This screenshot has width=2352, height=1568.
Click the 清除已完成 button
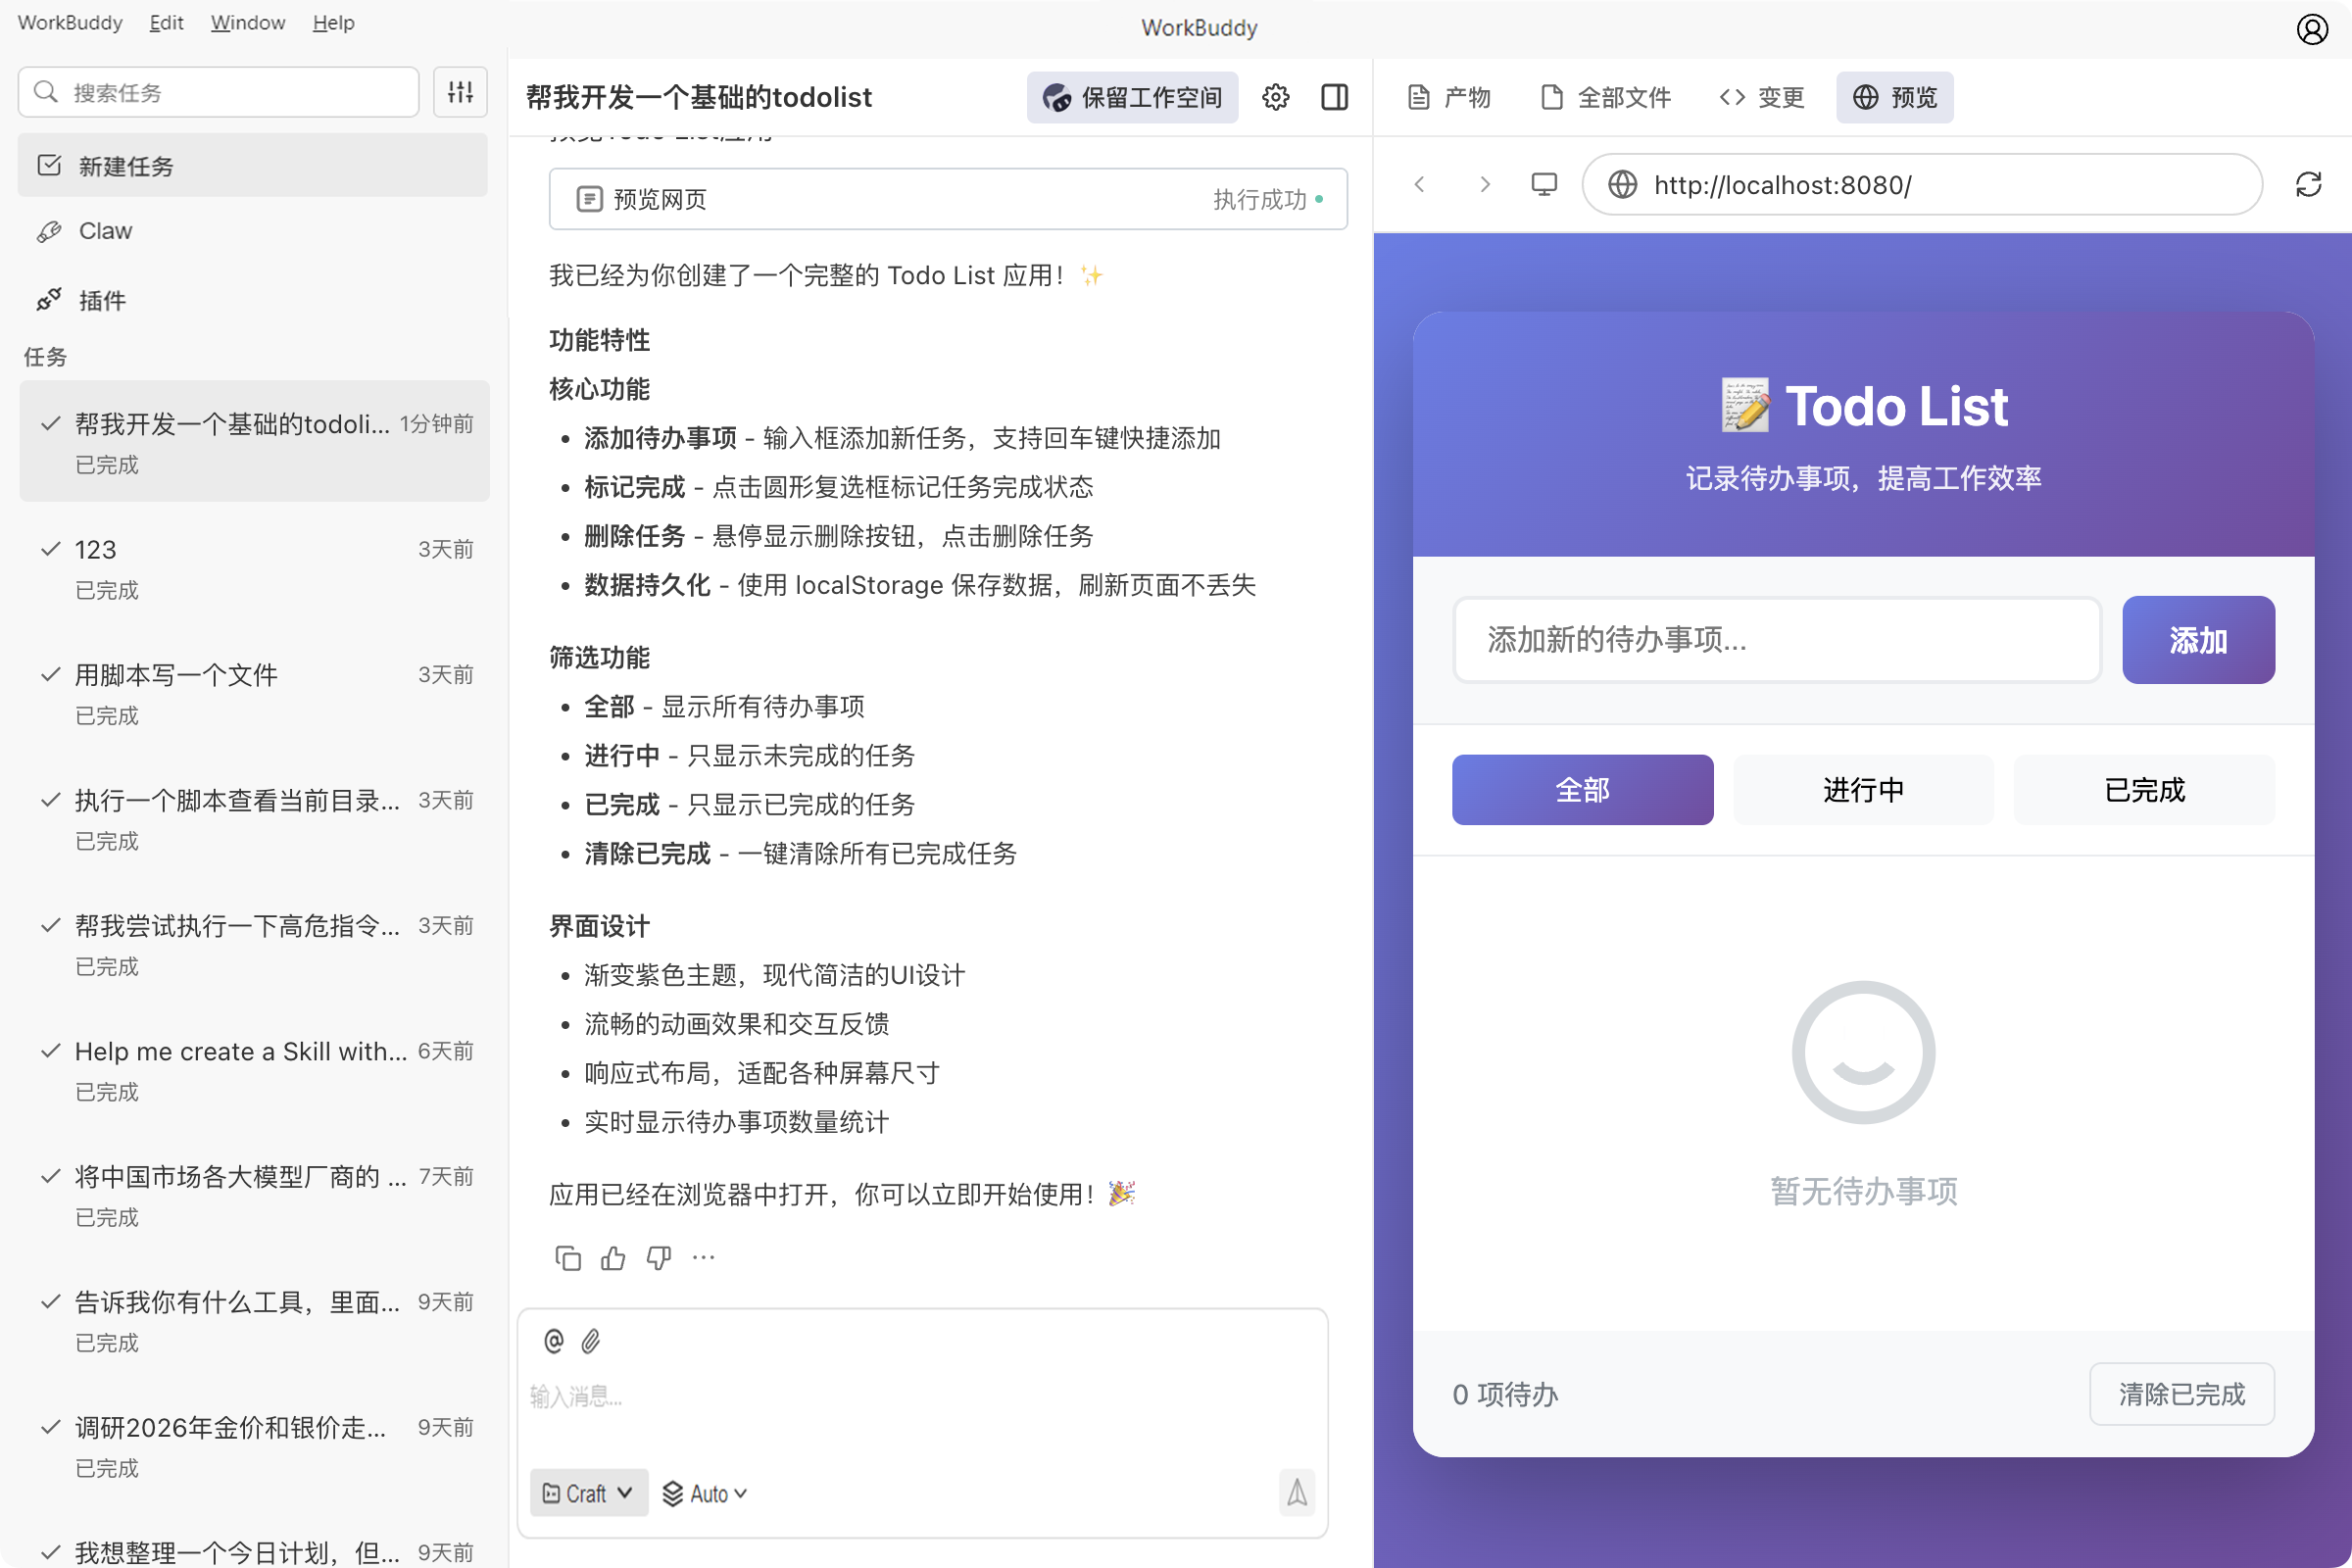coord(2182,1394)
